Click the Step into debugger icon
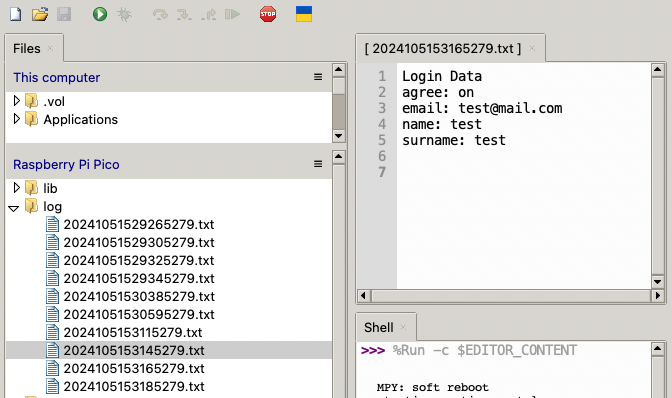 [184, 15]
